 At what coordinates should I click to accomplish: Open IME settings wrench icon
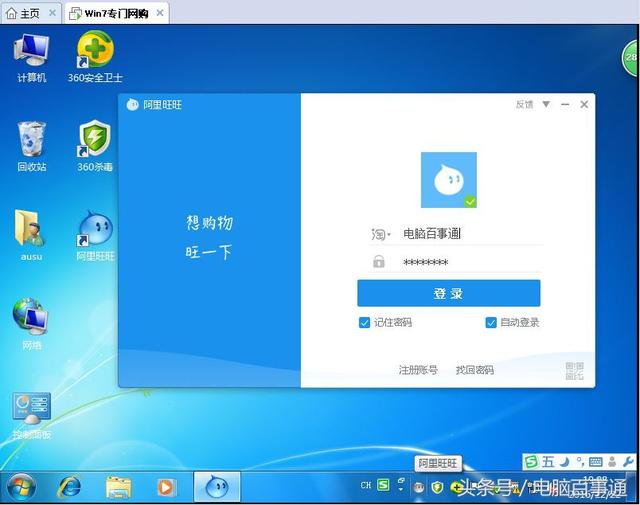coord(628,462)
